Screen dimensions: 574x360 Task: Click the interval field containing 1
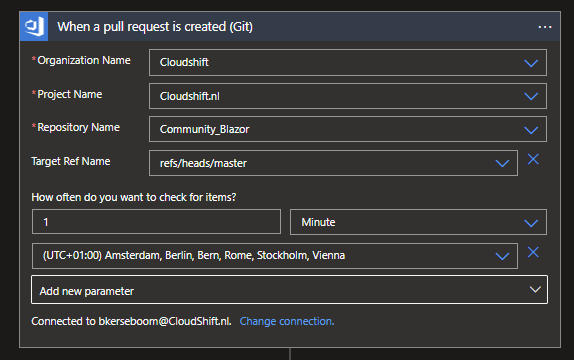pos(156,222)
